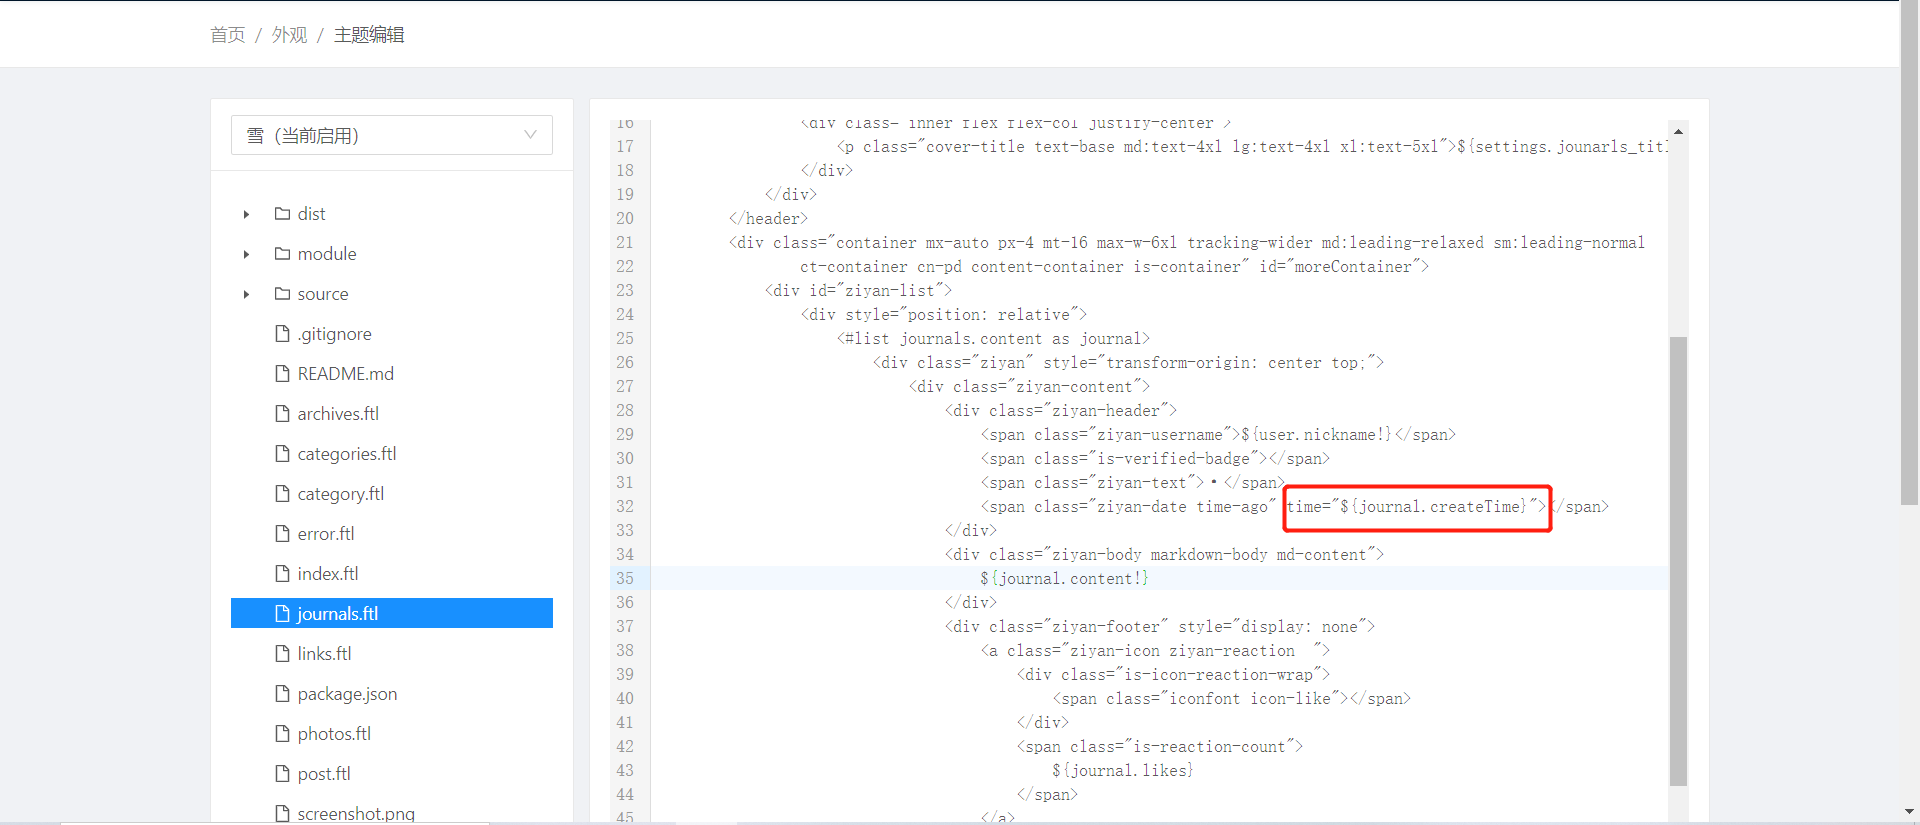Click the folder icon for dist
The image size is (1920, 825).
pos(282,213)
